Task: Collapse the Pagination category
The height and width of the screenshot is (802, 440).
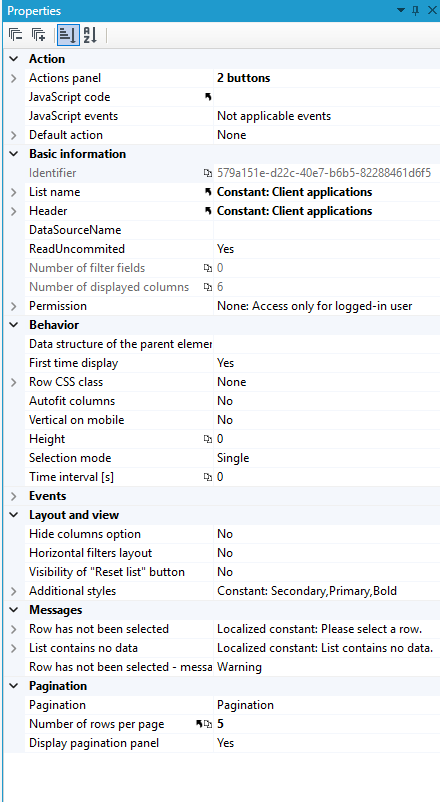Action: [14, 686]
